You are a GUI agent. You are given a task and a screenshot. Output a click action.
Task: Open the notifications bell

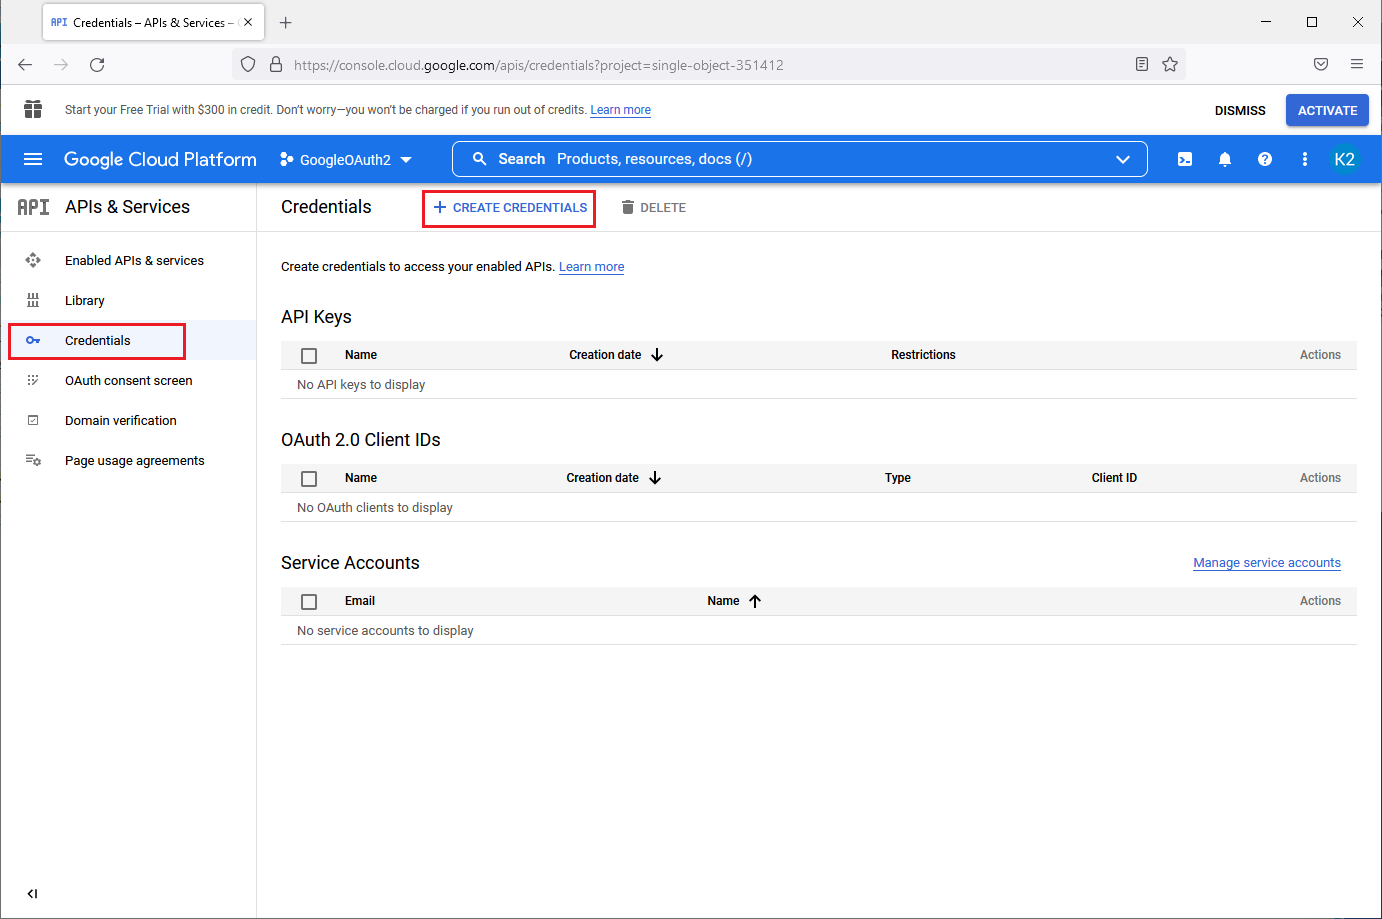click(1225, 159)
